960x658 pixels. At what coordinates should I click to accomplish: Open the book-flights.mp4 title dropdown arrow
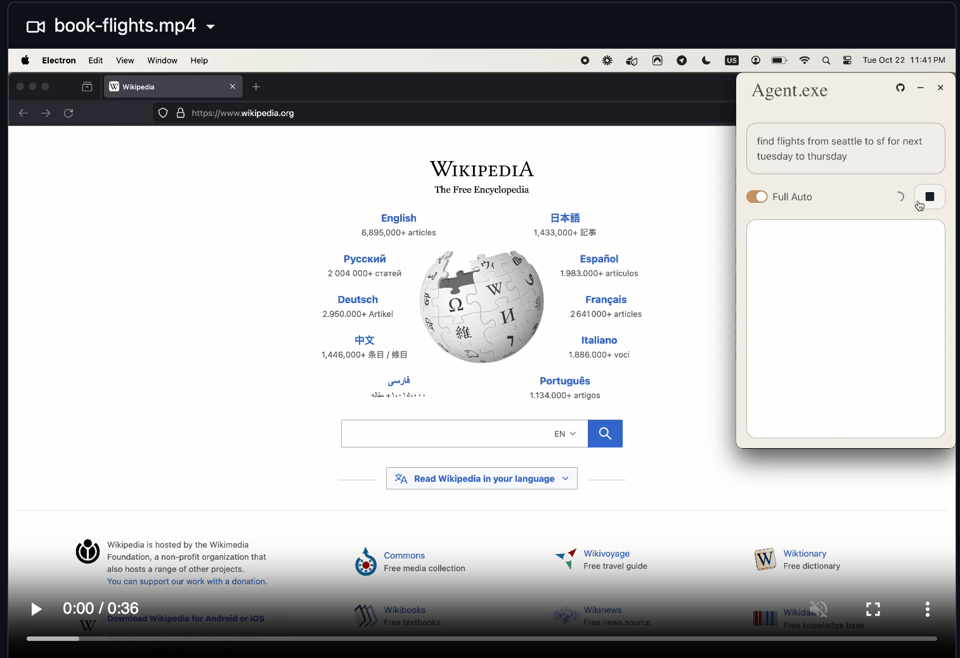tap(210, 27)
